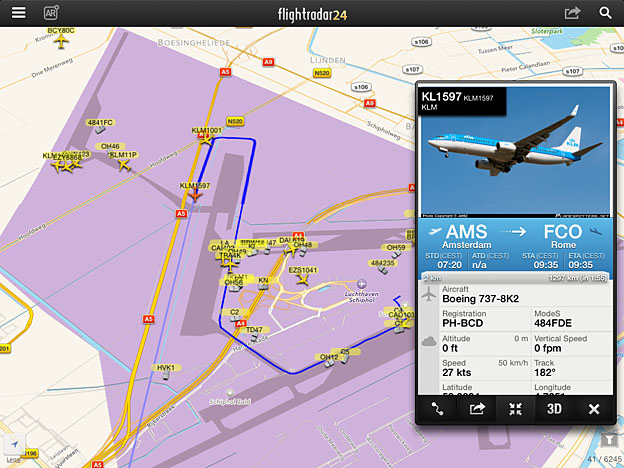Select the EZS1041 aircraft on map
Viewport: 624px width, 468px height.
303,280
